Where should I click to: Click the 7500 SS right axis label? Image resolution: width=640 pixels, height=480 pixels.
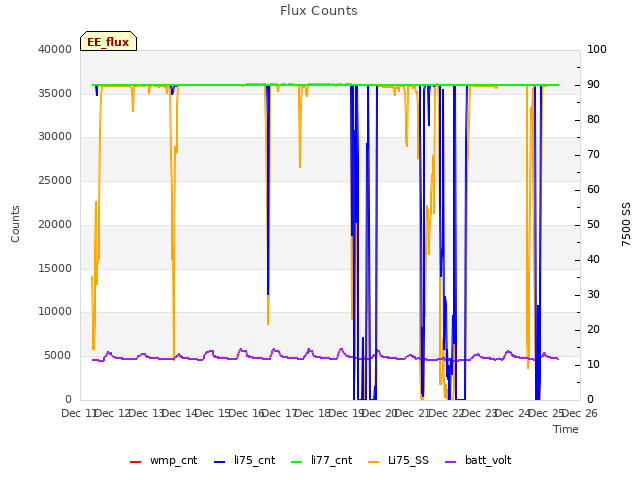(x=626, y=224)
